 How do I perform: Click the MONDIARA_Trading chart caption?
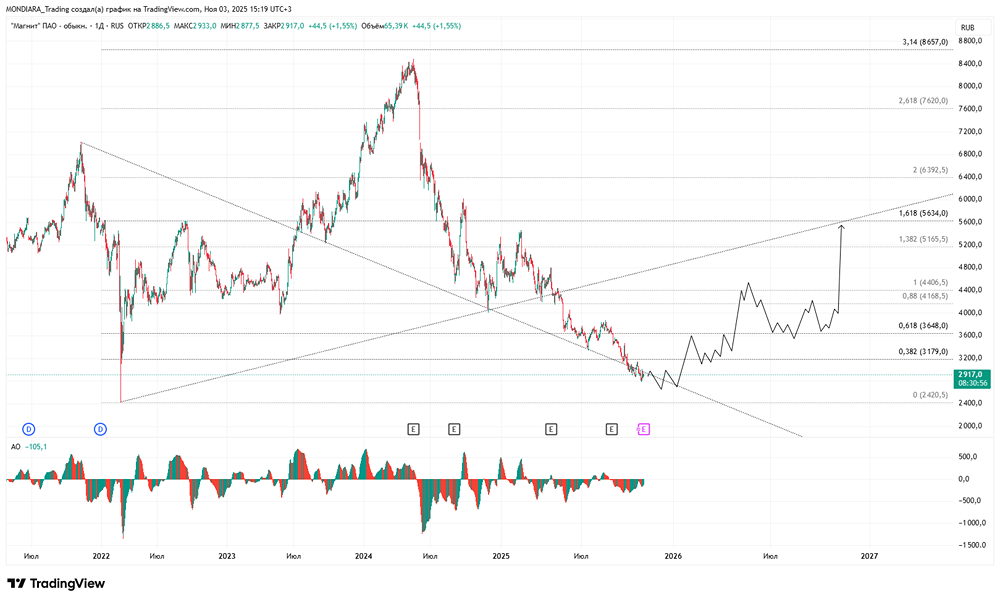coord(149,9)
